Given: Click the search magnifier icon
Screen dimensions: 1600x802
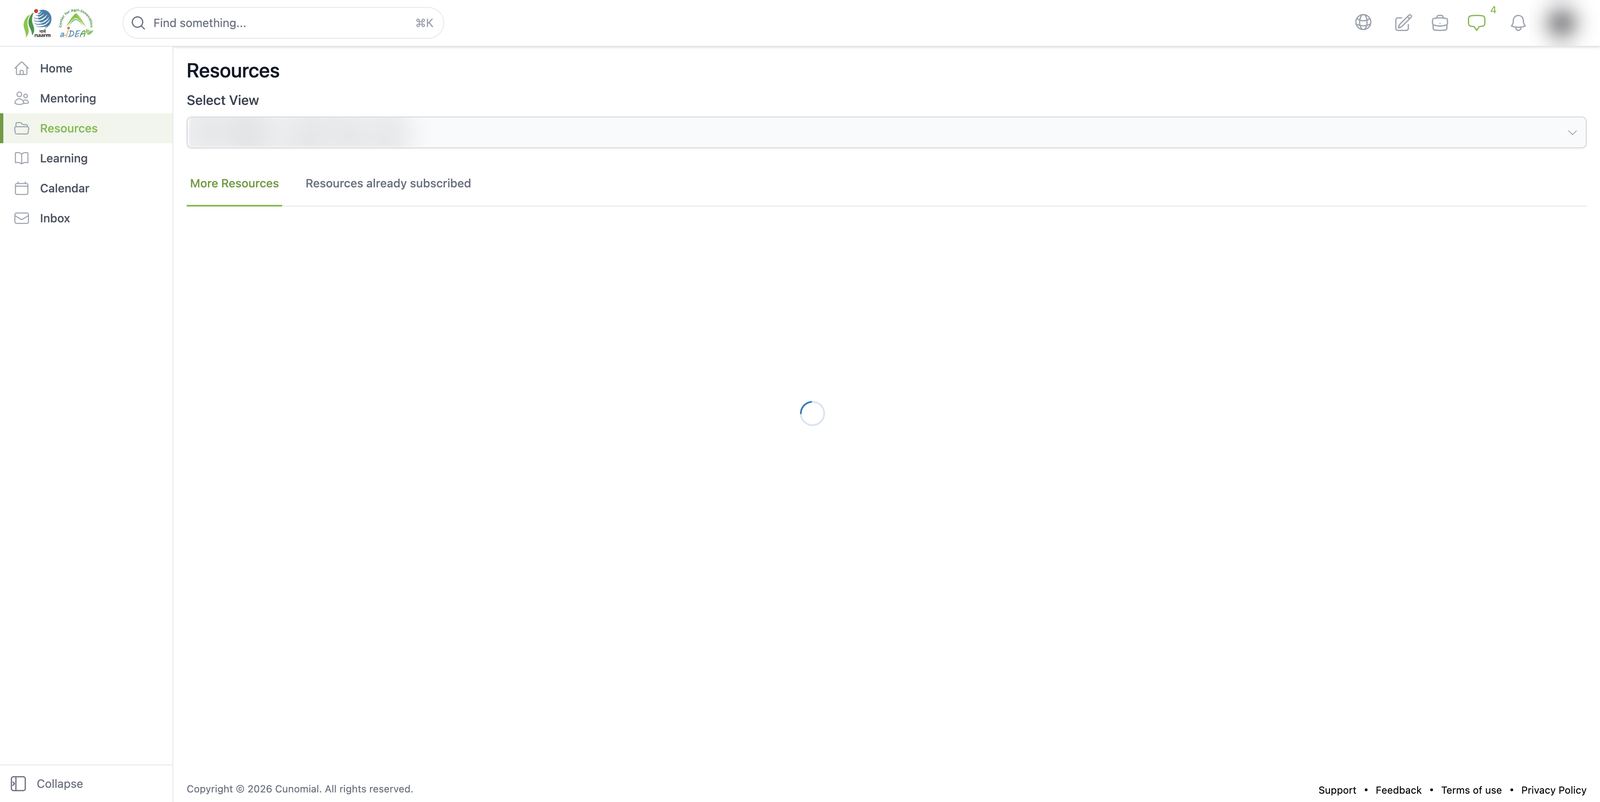Looking at the screenshot, I should [x=139, y=23].
